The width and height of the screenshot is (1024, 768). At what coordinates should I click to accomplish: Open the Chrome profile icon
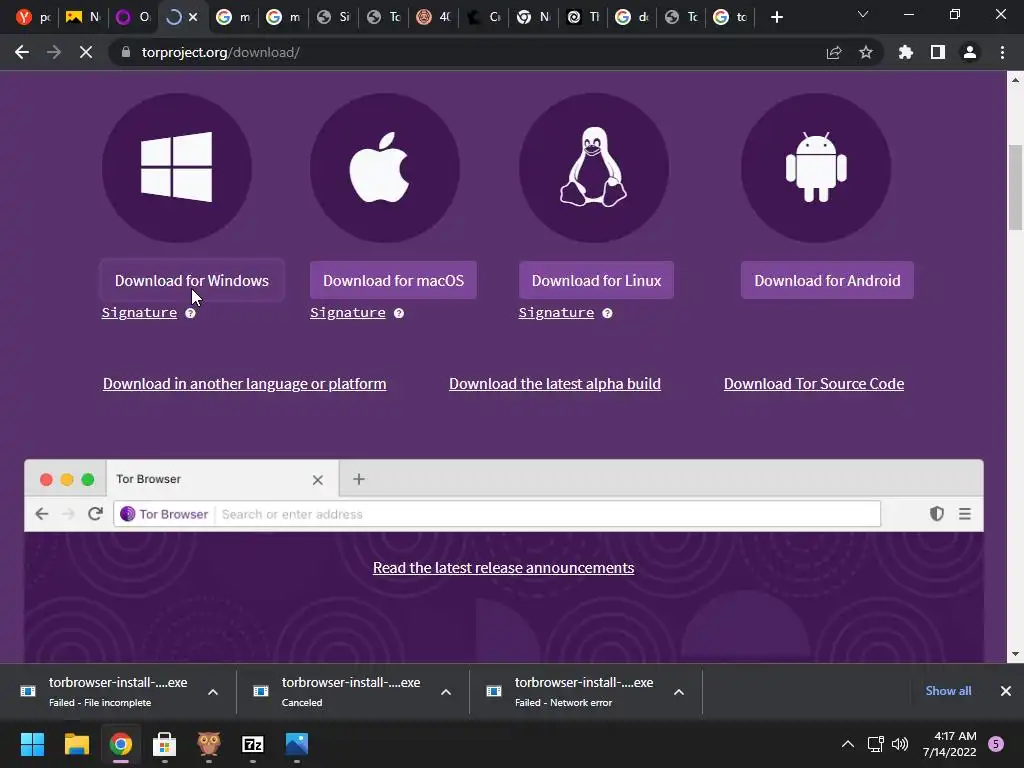970,52
